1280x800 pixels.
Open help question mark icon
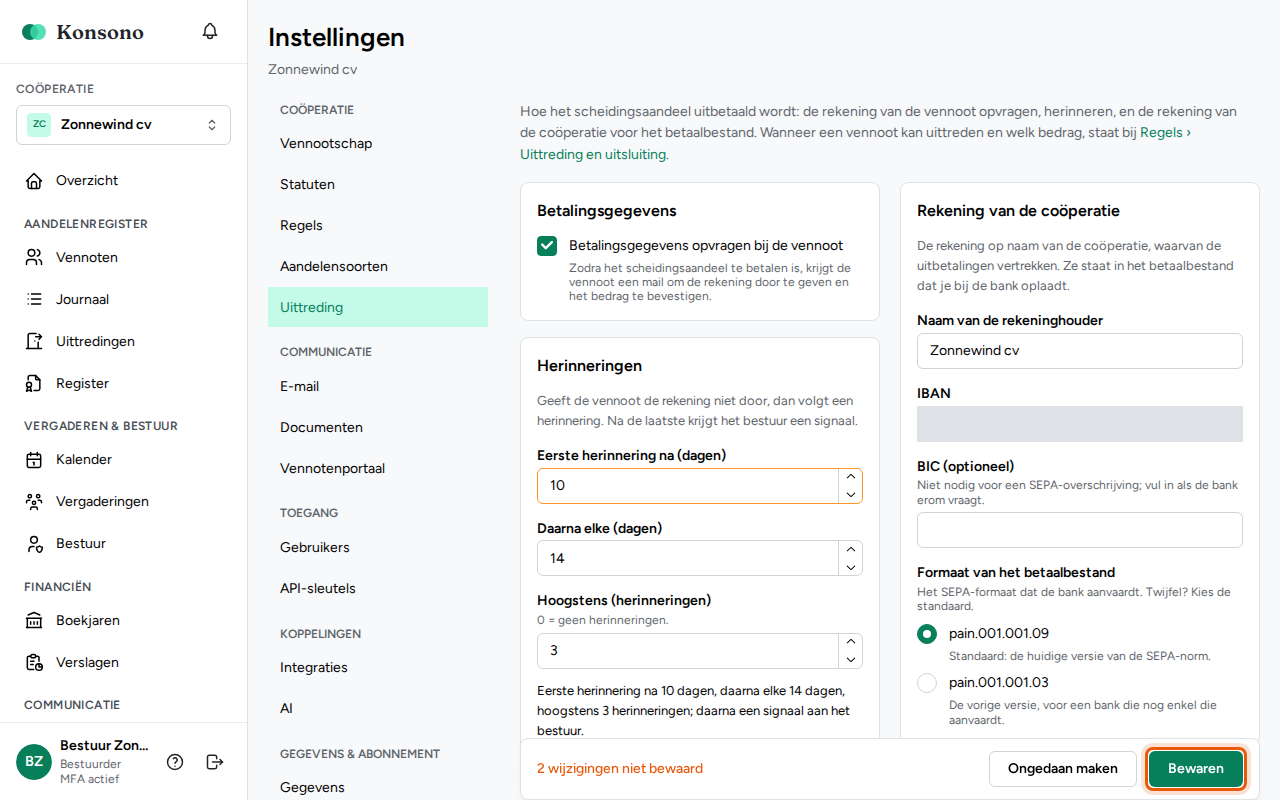coord(175,762)
